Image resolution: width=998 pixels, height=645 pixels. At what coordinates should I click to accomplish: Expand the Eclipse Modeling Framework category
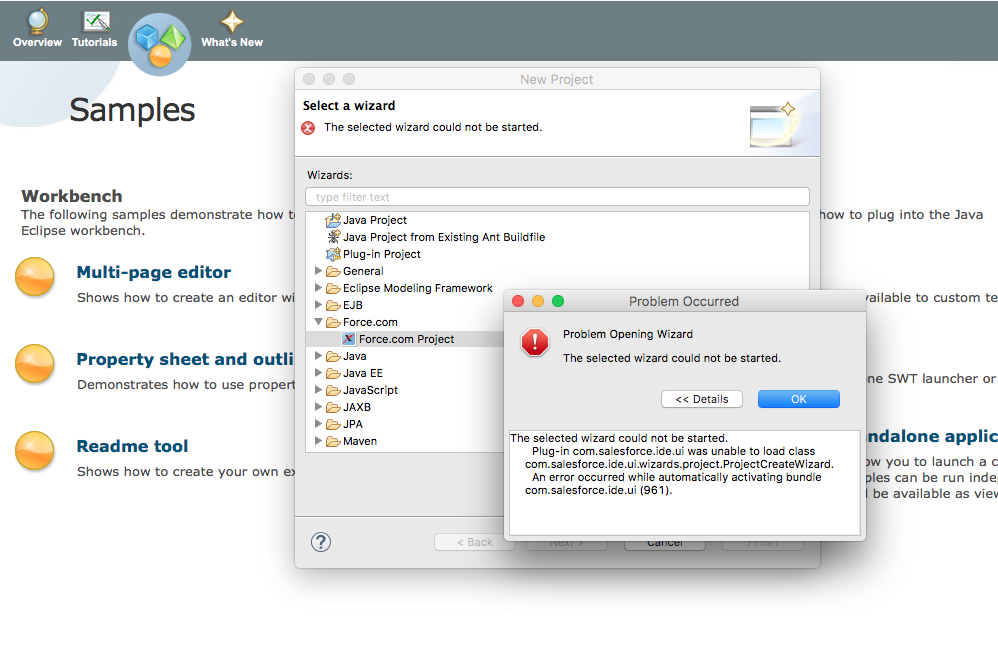point(318,288)
